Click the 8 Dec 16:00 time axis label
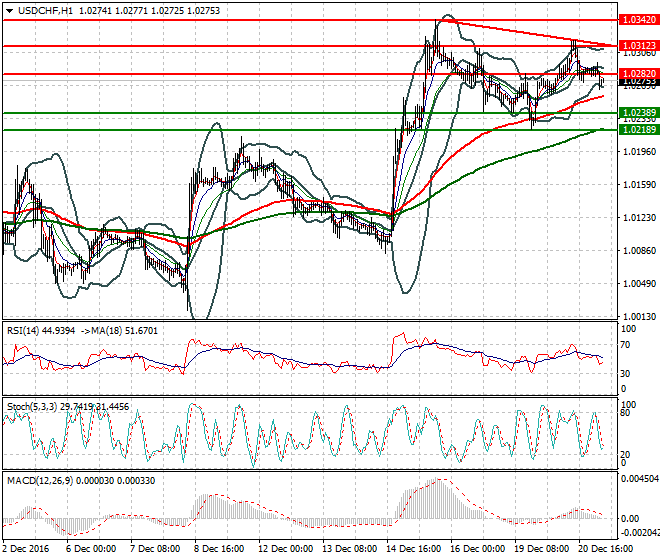 point(219,549)
